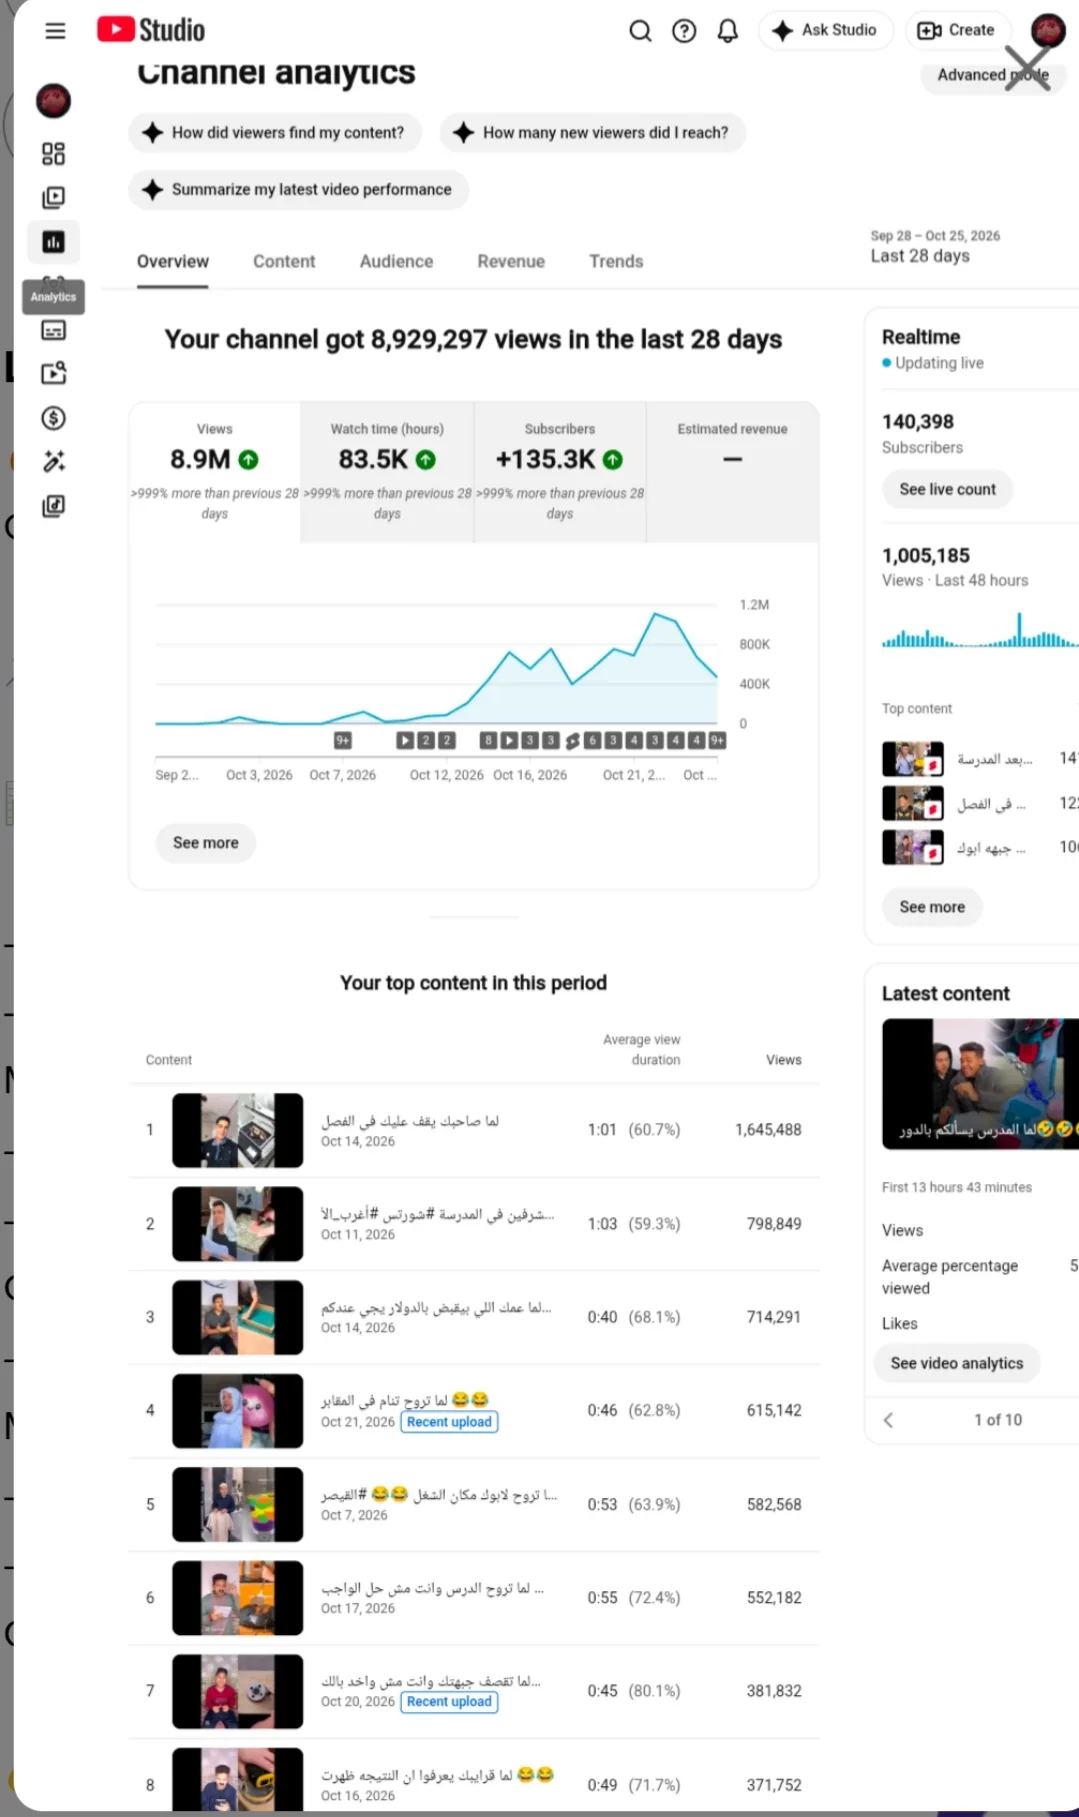Select the Subscribers metric card
The image size is (1079, 1817).
click(560, 472)
